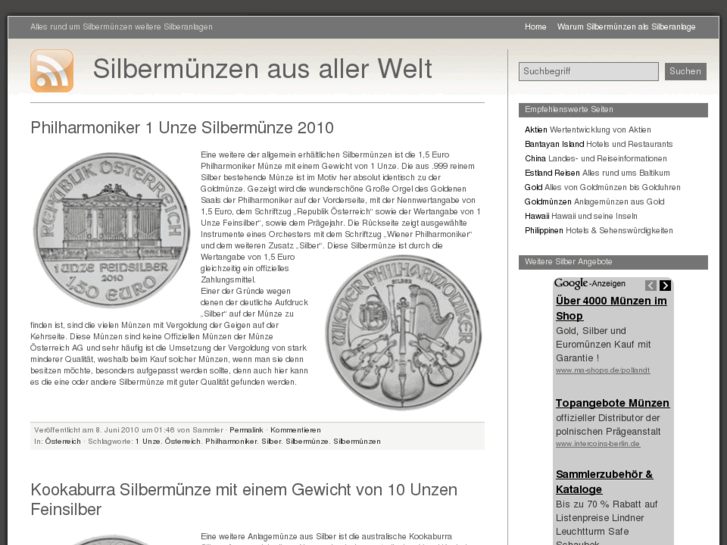Click the Österreich tag in Schlagworte list

click(x=183, y=441)
